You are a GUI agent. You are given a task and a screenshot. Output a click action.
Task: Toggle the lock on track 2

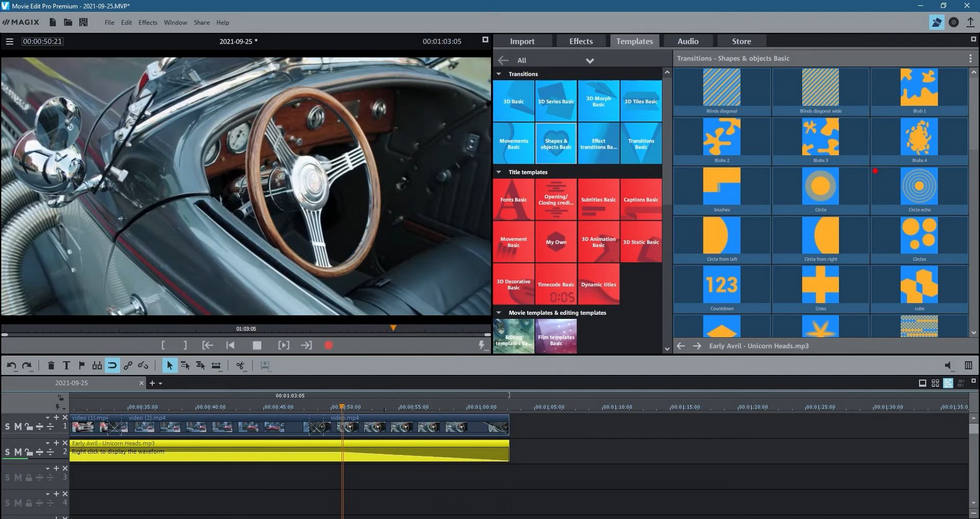pyautogui.click(x=29, y=451)
